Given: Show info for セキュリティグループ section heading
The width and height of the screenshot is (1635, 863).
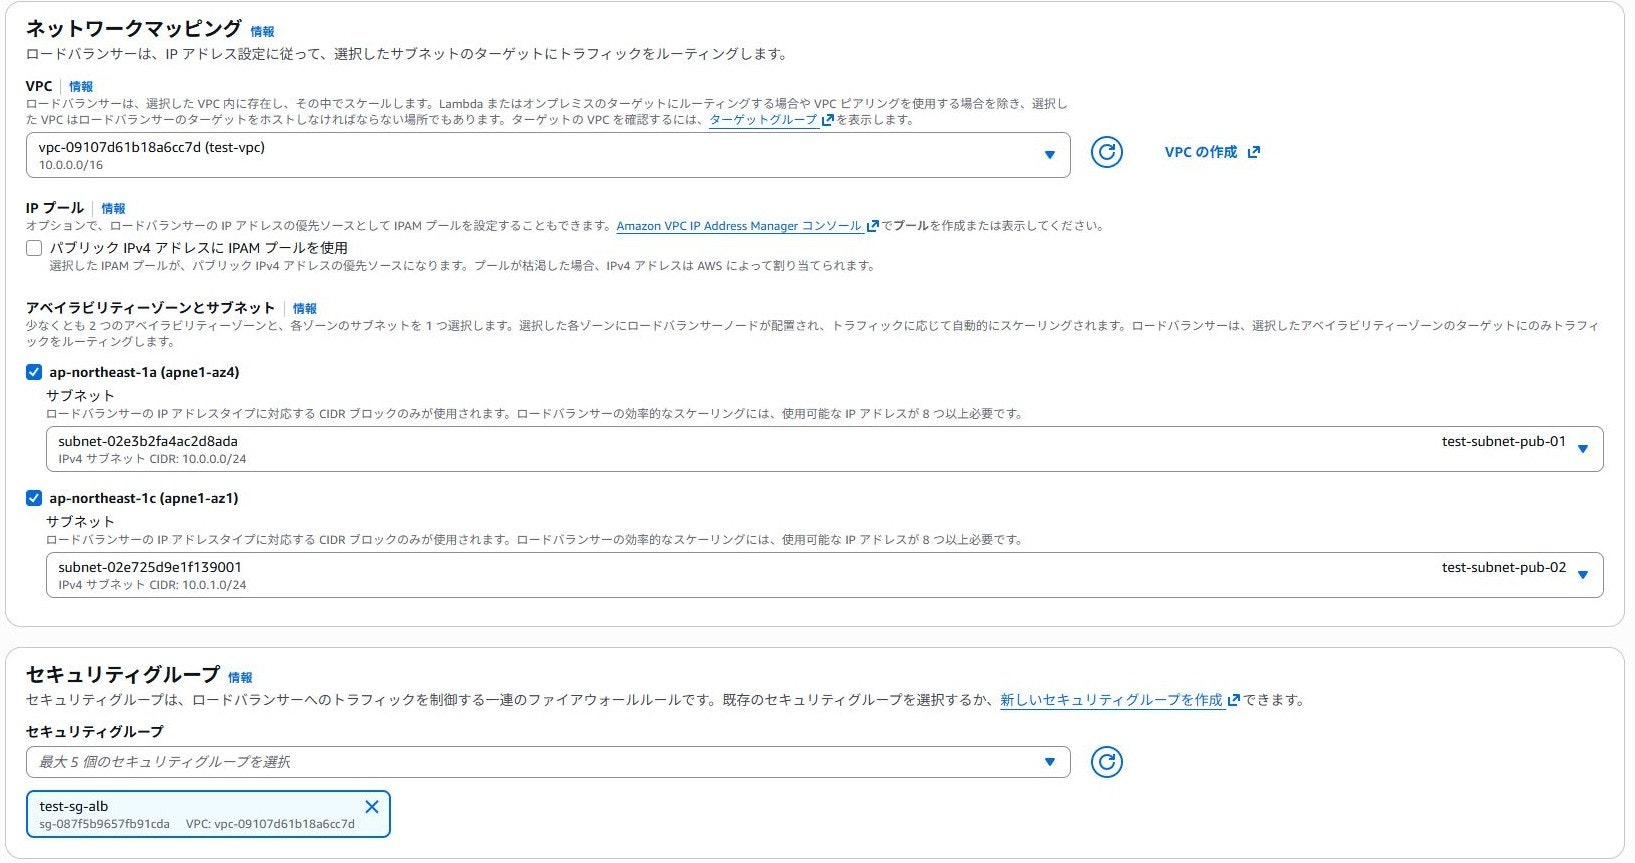Looking at the screenshot, I should tap(240, 678).
